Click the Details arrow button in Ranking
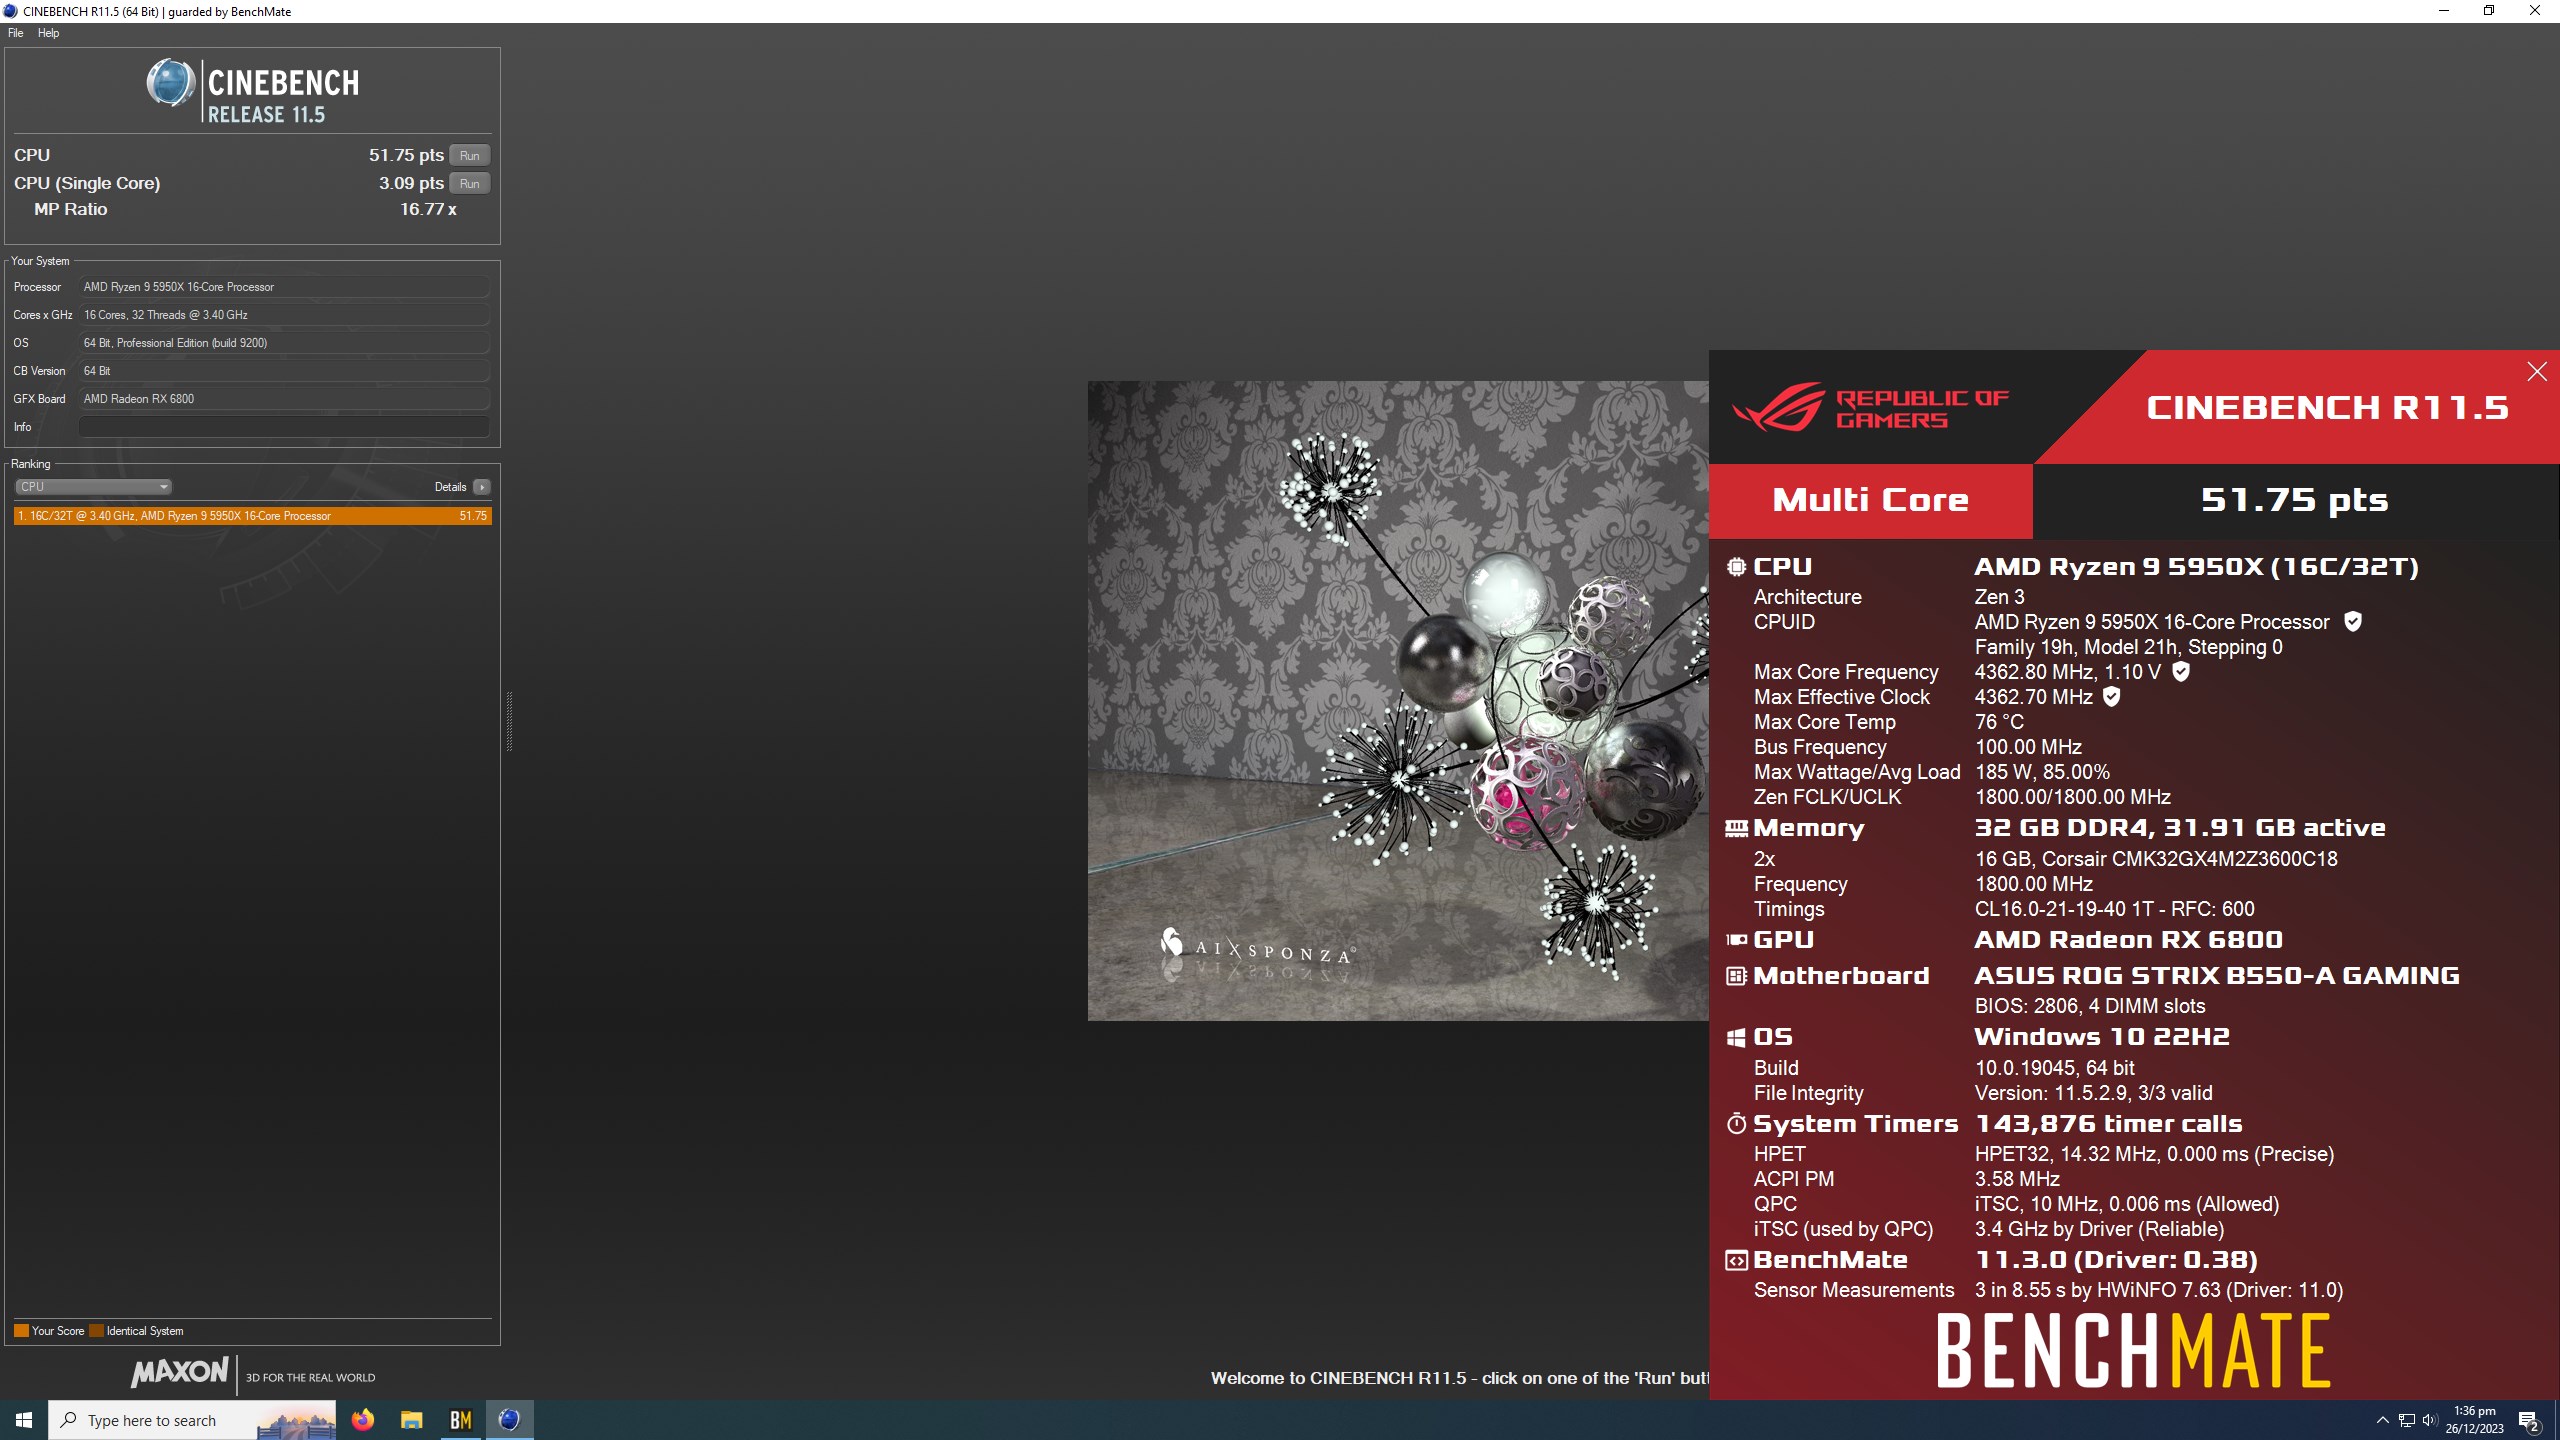This screenshot has width=2560, height=1440. [x=482, y=487]
